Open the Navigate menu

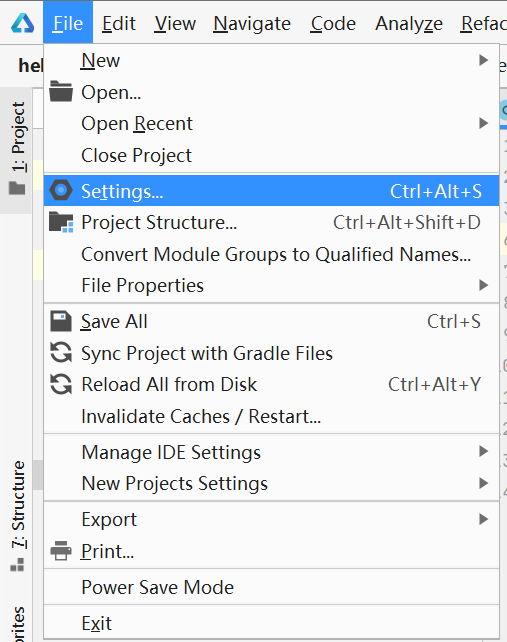tap(252, 23)
